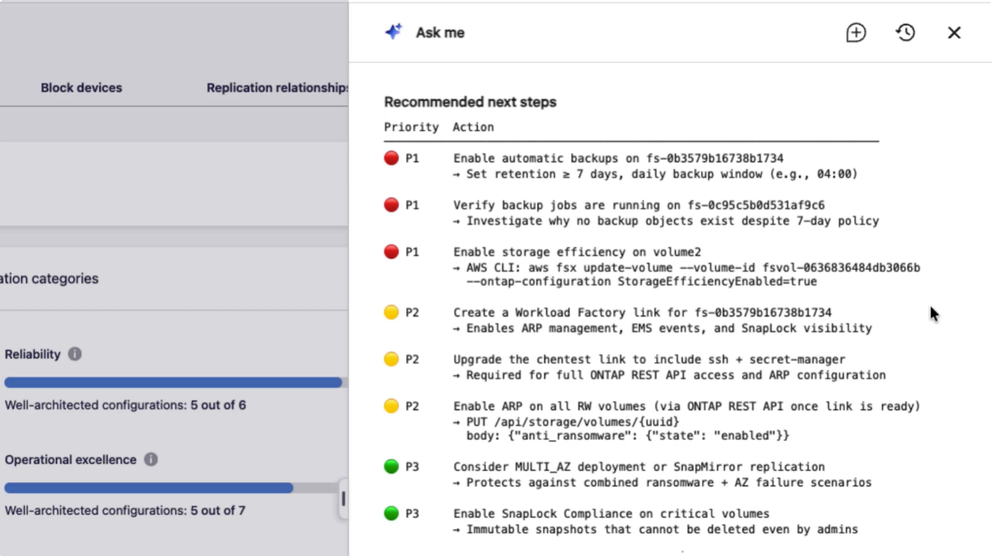Click red dot beside Enable storage efficiency
998x556 pixels.
tap(391, 252)
